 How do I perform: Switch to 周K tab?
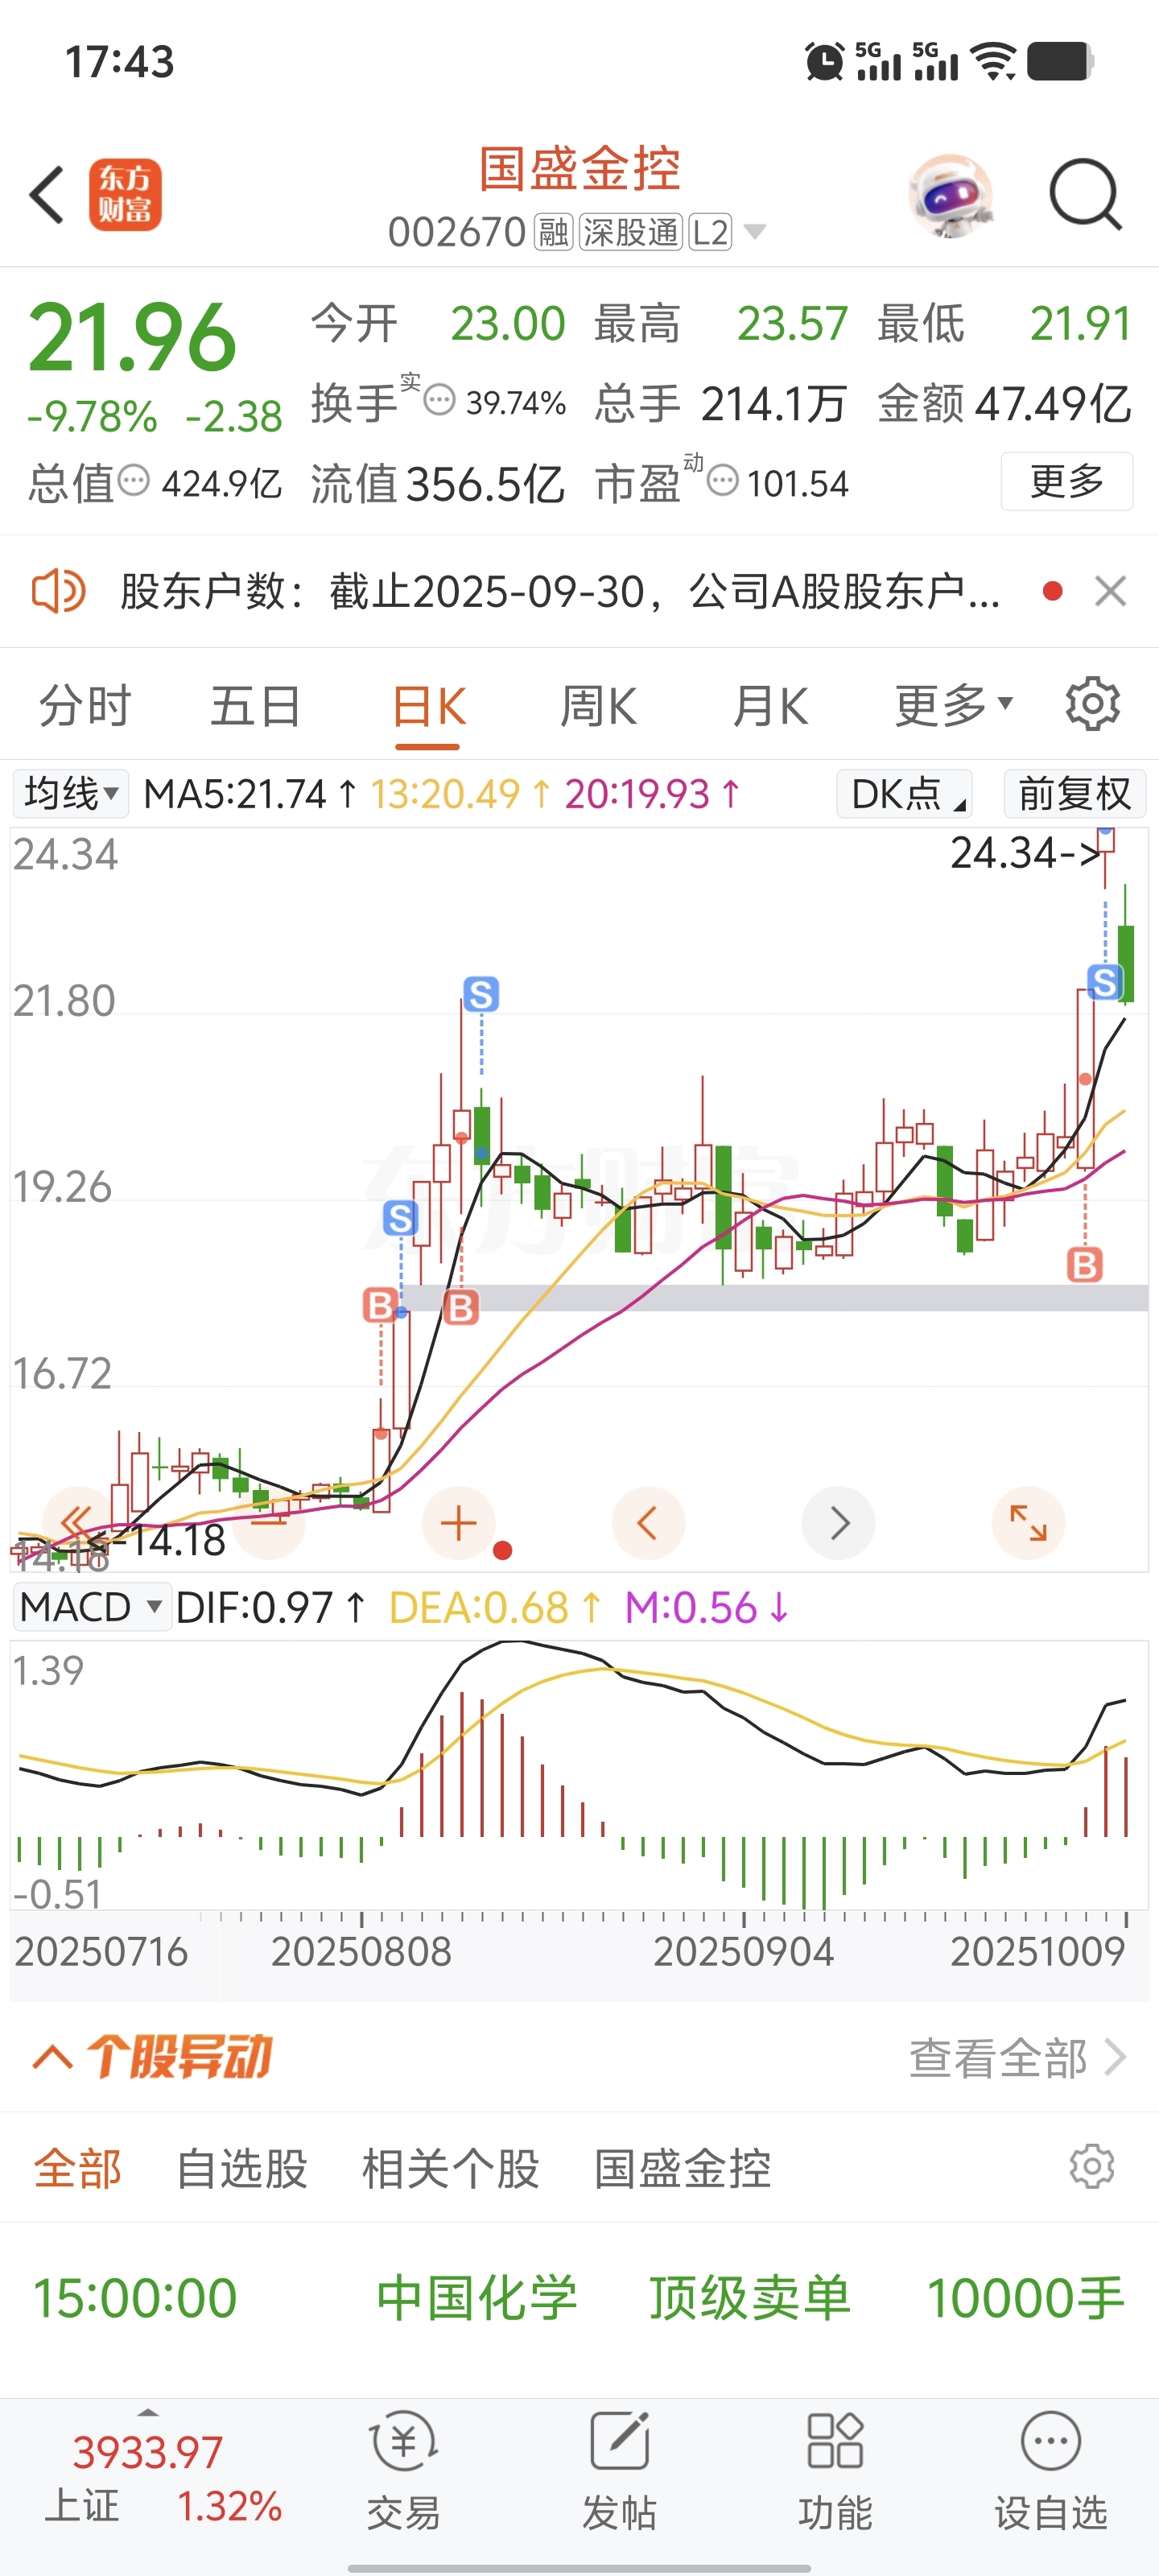(x=598, y=706)
